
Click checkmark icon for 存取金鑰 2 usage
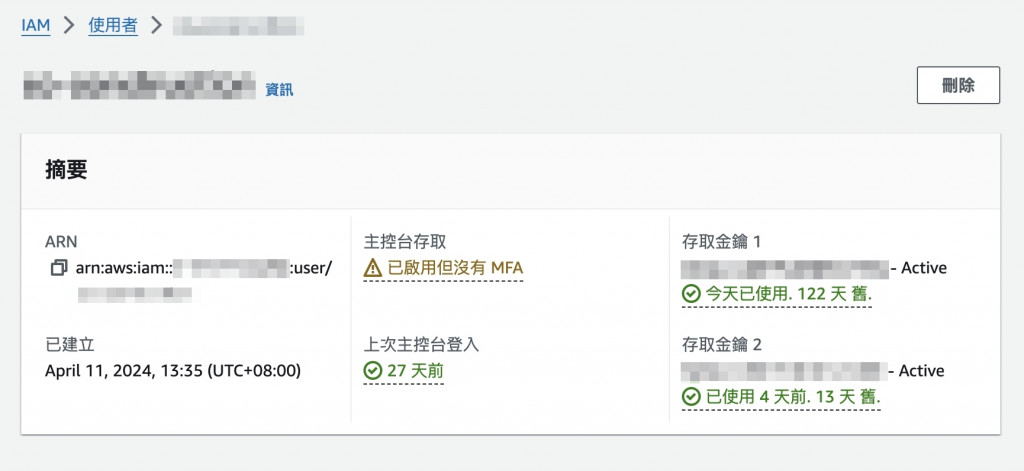click(690, 397)
